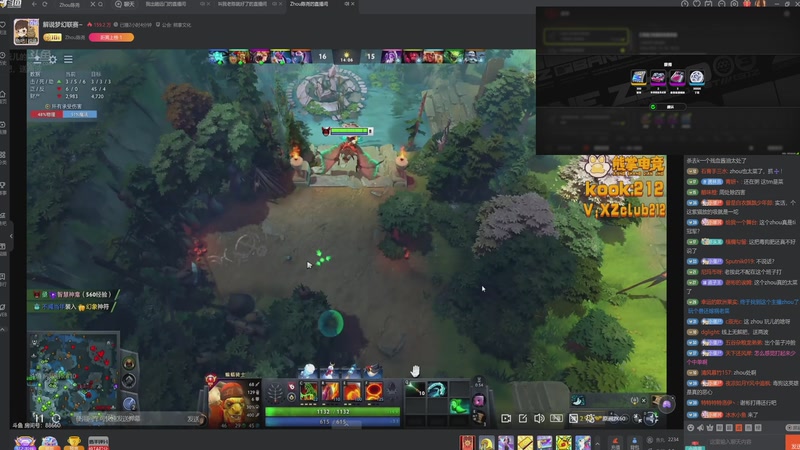Open the in-game hamburger menu
Image resolution: width=800 pixels, height=450 pixels.
[x=68, y=60]
